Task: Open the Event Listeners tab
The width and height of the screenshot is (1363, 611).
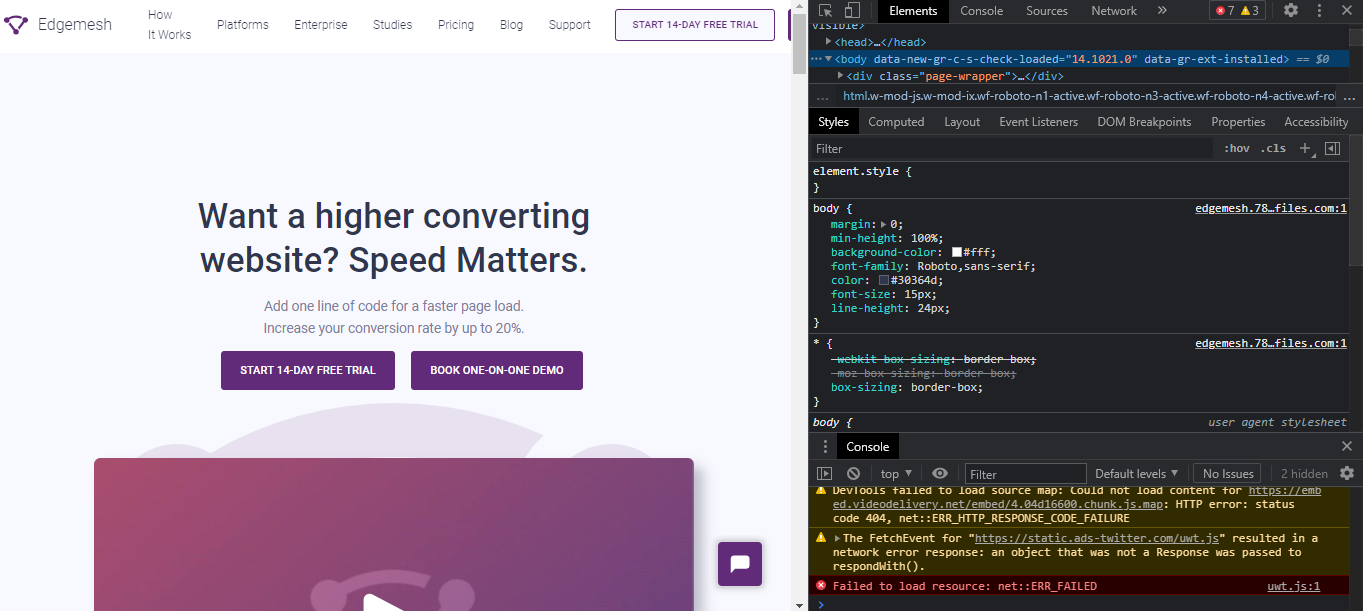Action: tap(1039, 122)
